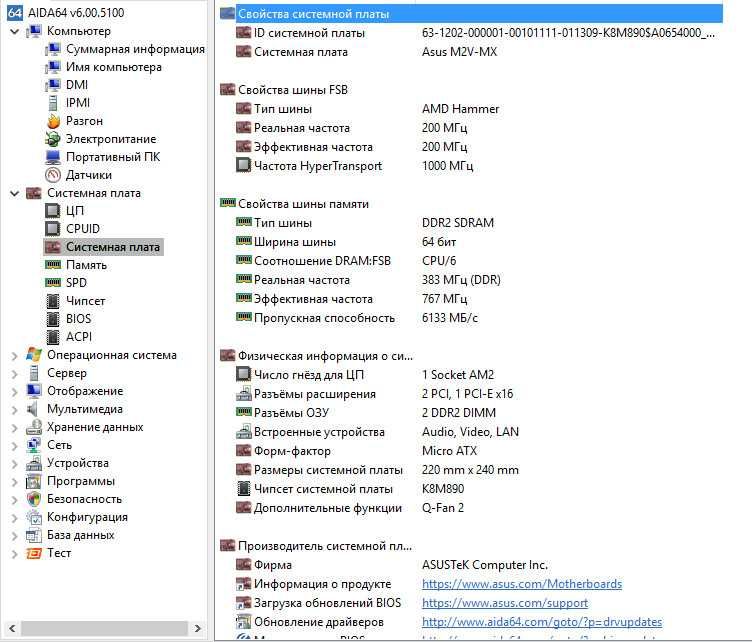Expand the Тест branch
752x642 pixels.
[15, 554]
